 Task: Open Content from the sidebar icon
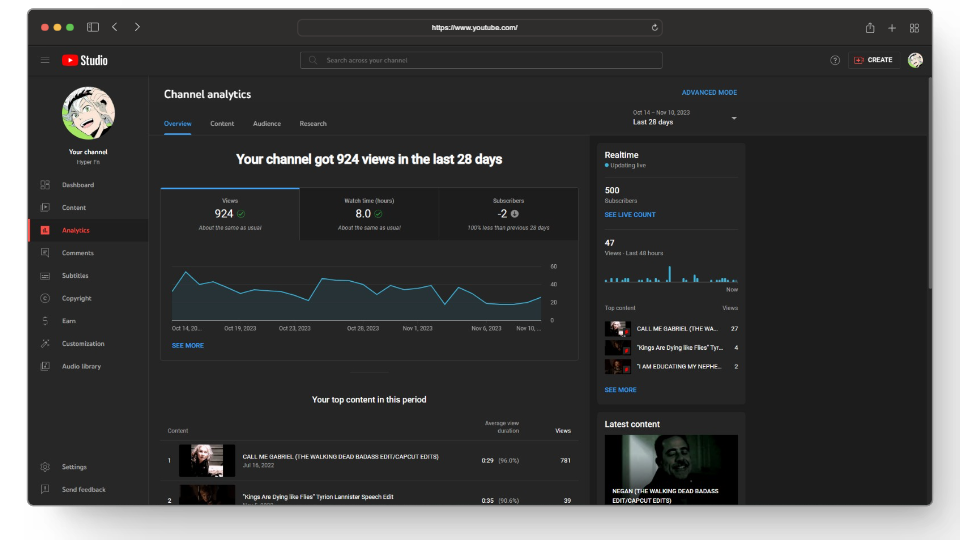pos(45,208)
